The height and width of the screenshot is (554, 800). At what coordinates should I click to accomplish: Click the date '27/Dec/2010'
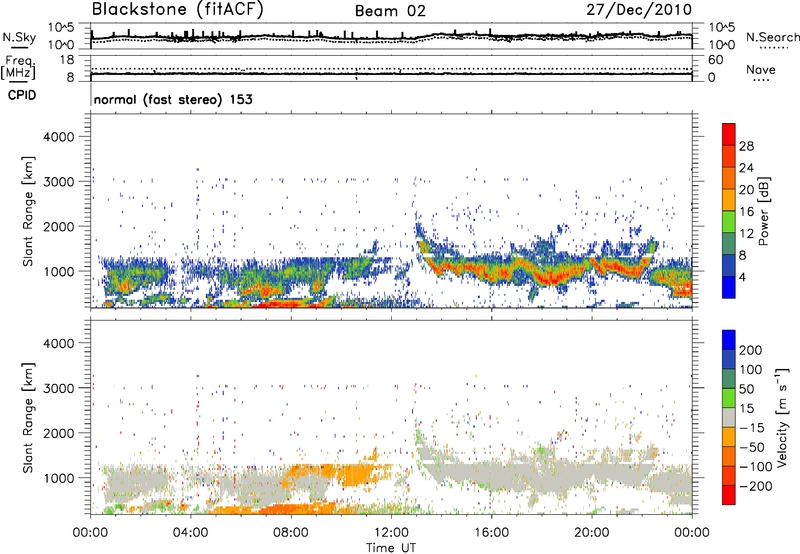click(x=639, y=10)
